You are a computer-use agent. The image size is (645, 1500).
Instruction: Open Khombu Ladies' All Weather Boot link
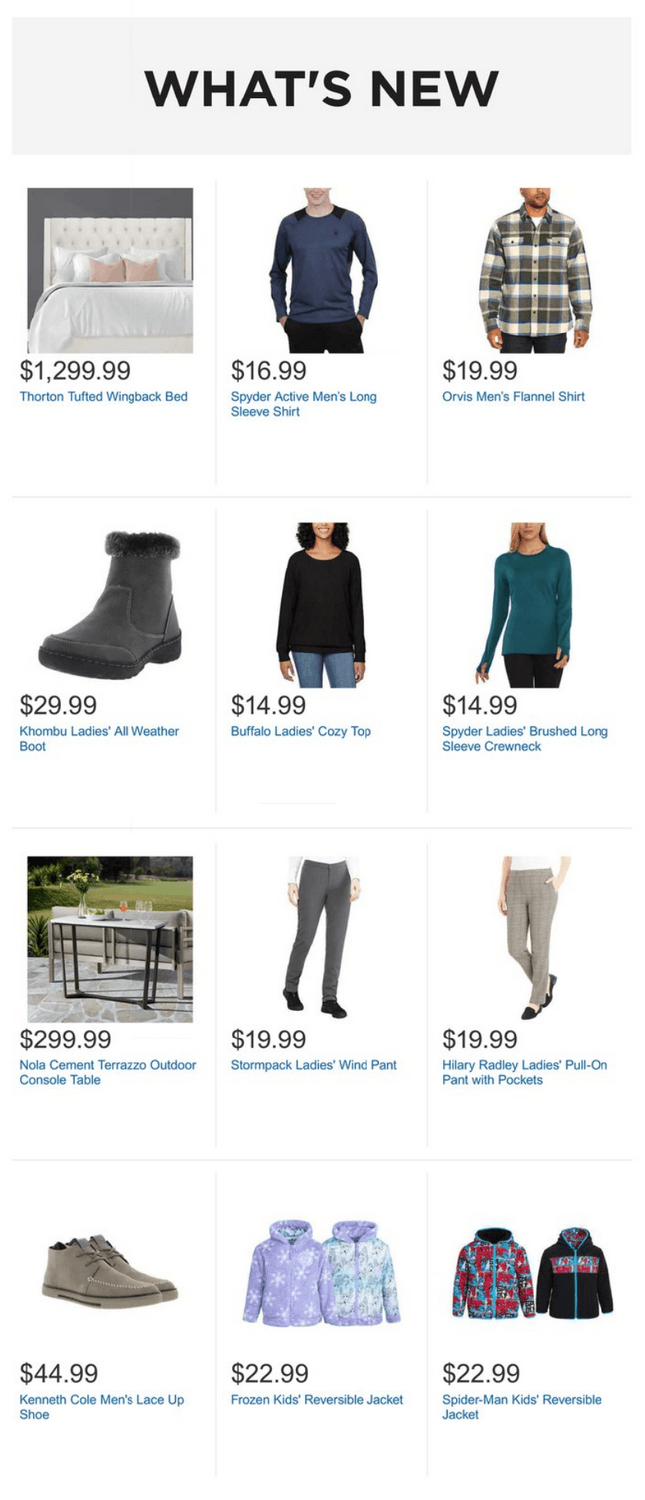99,739
